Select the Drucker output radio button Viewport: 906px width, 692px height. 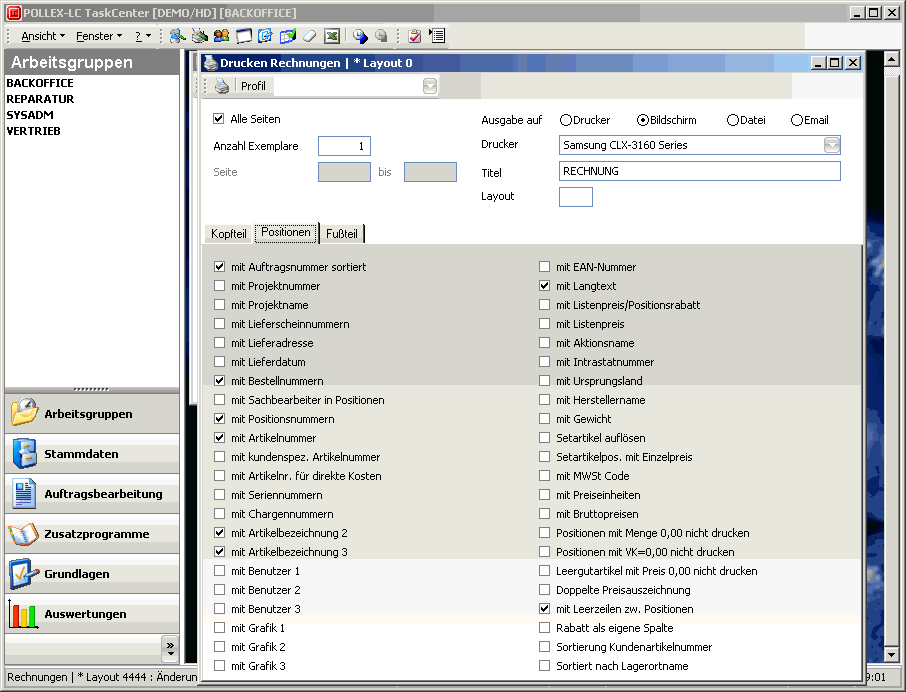click(566, 120)
